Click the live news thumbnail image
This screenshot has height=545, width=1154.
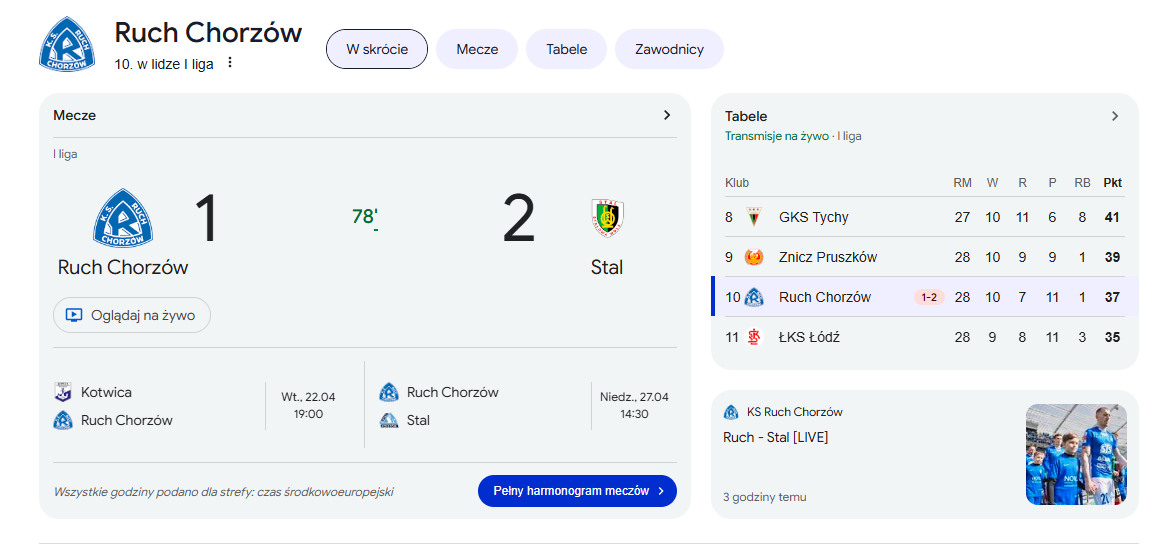click(1076, 454)
